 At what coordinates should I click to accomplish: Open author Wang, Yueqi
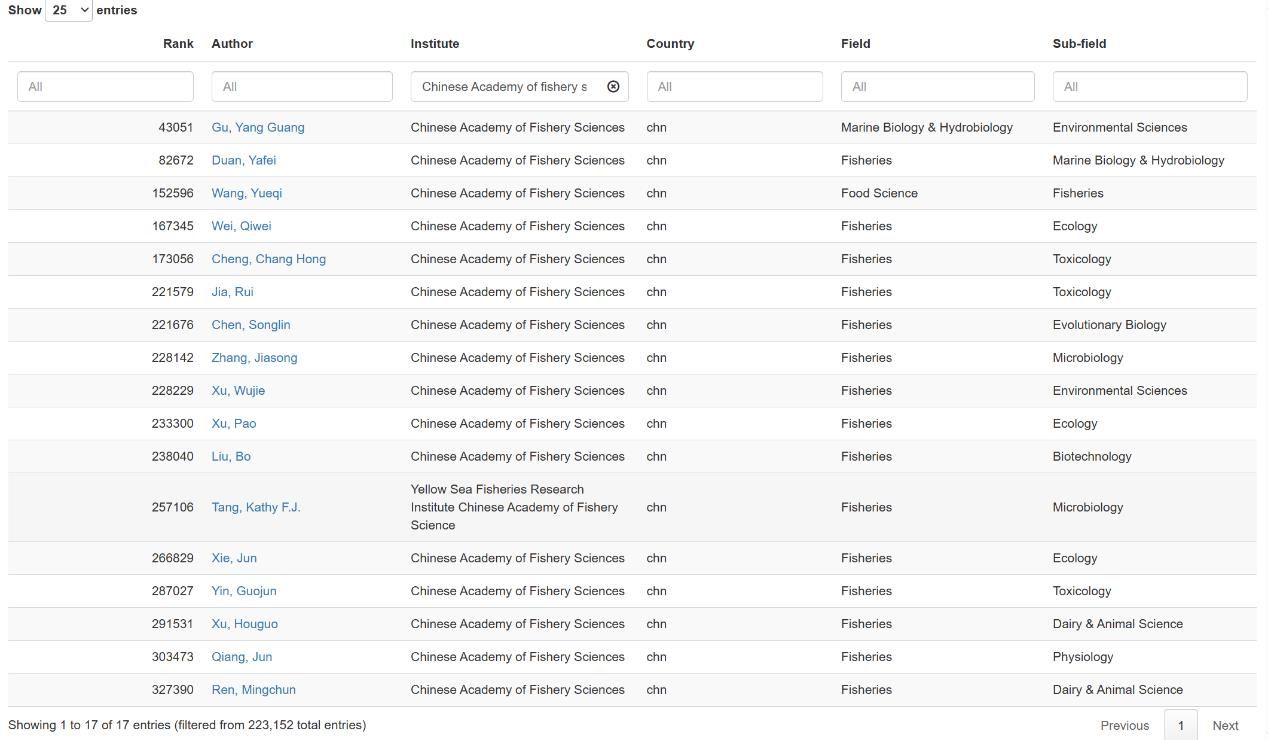(x=247, y=193)
